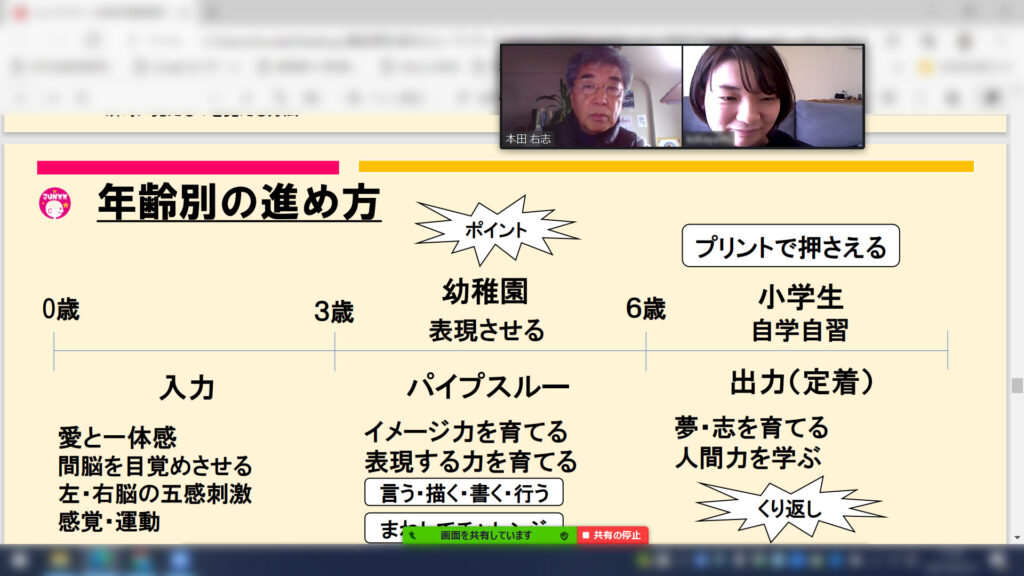Click the 6歳 timeline marker
This screenshot has width=1024, height=576.
click(645, 310)
